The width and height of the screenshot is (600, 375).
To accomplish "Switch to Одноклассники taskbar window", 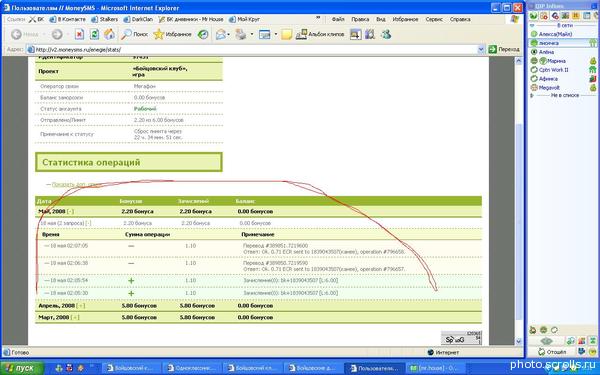I will click(192, 368).
